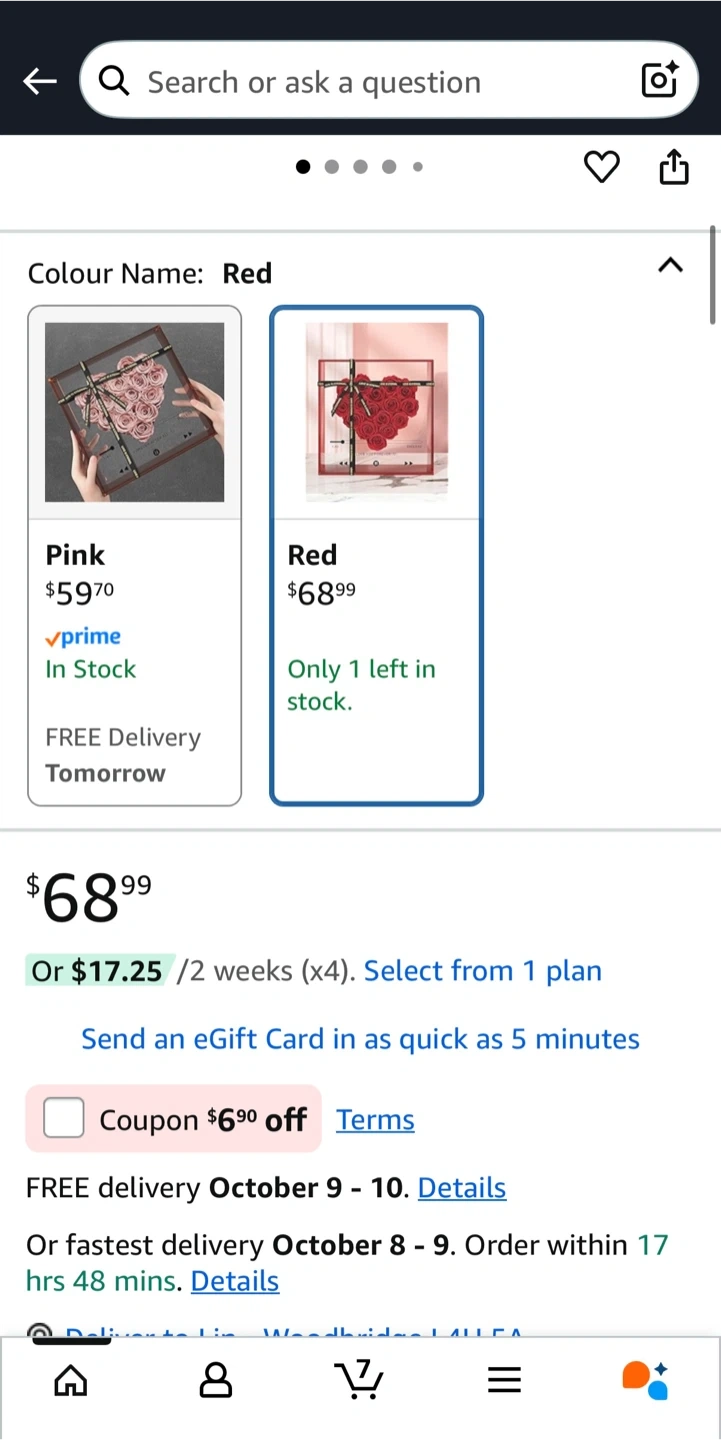The width and height of the screenshot is (721, 1440).
Task: Go to Home tab icon
Action: (x=70, y=1381)
